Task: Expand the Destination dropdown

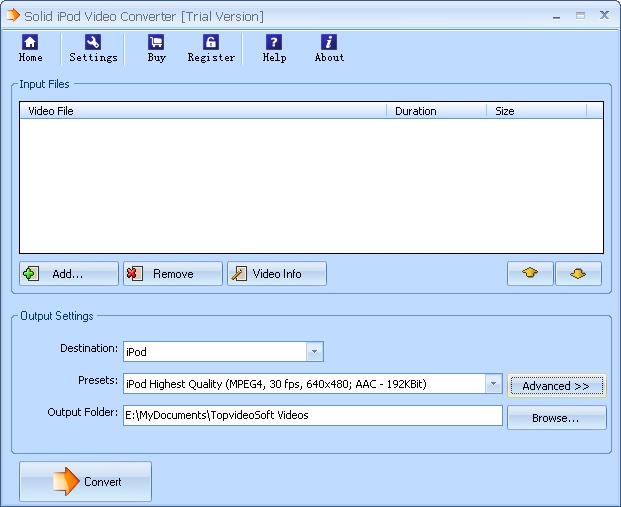Action: [315, 352]
